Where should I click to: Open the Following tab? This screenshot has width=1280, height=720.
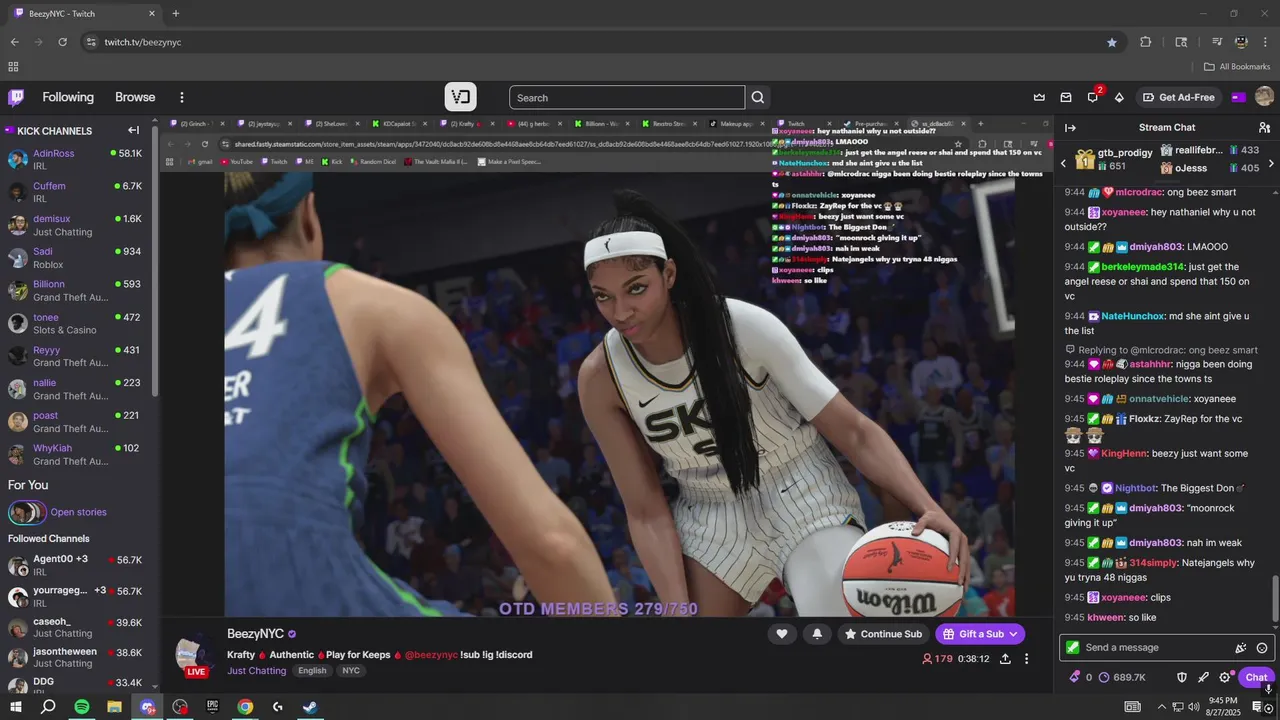point(68,97)
